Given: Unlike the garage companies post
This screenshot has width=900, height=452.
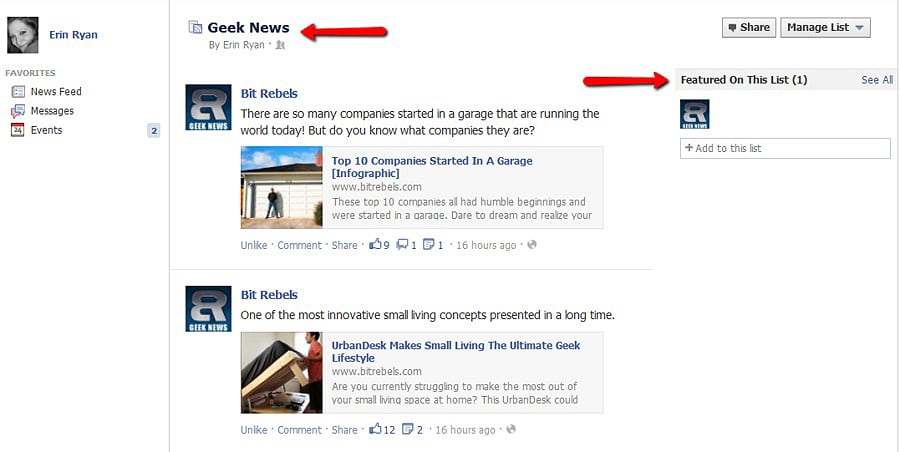Looking at the screenshot, I should pos(254,245).
